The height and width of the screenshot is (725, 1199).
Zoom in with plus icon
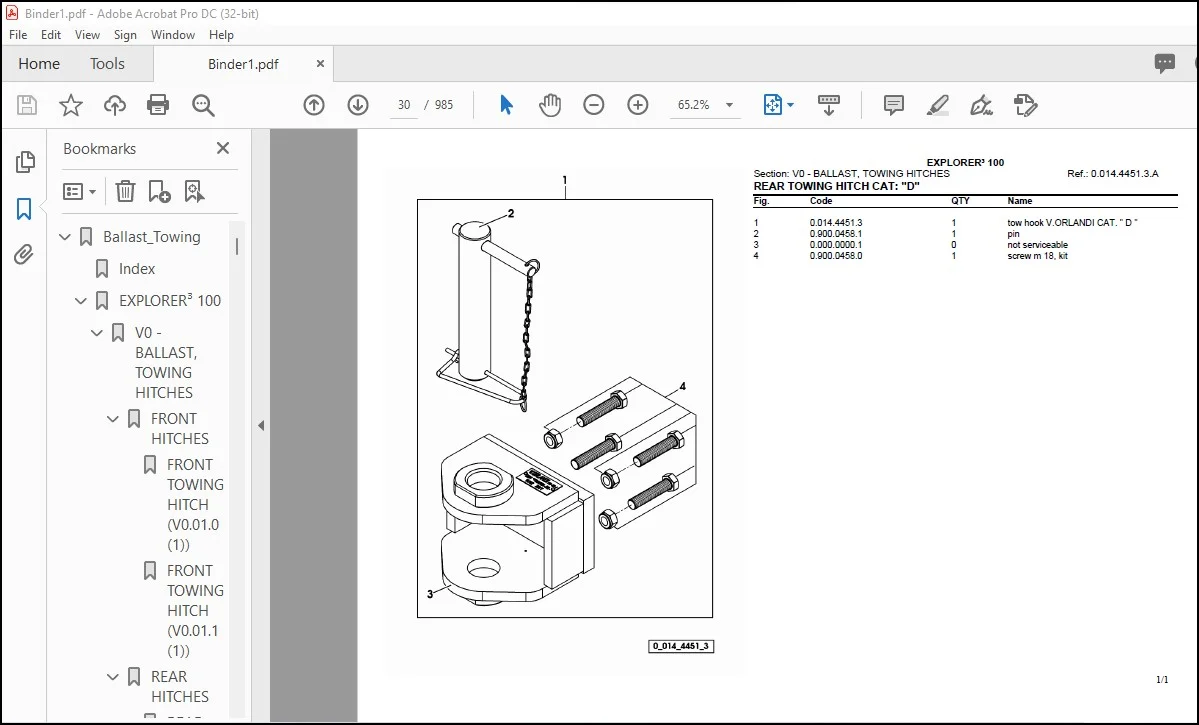638,105
